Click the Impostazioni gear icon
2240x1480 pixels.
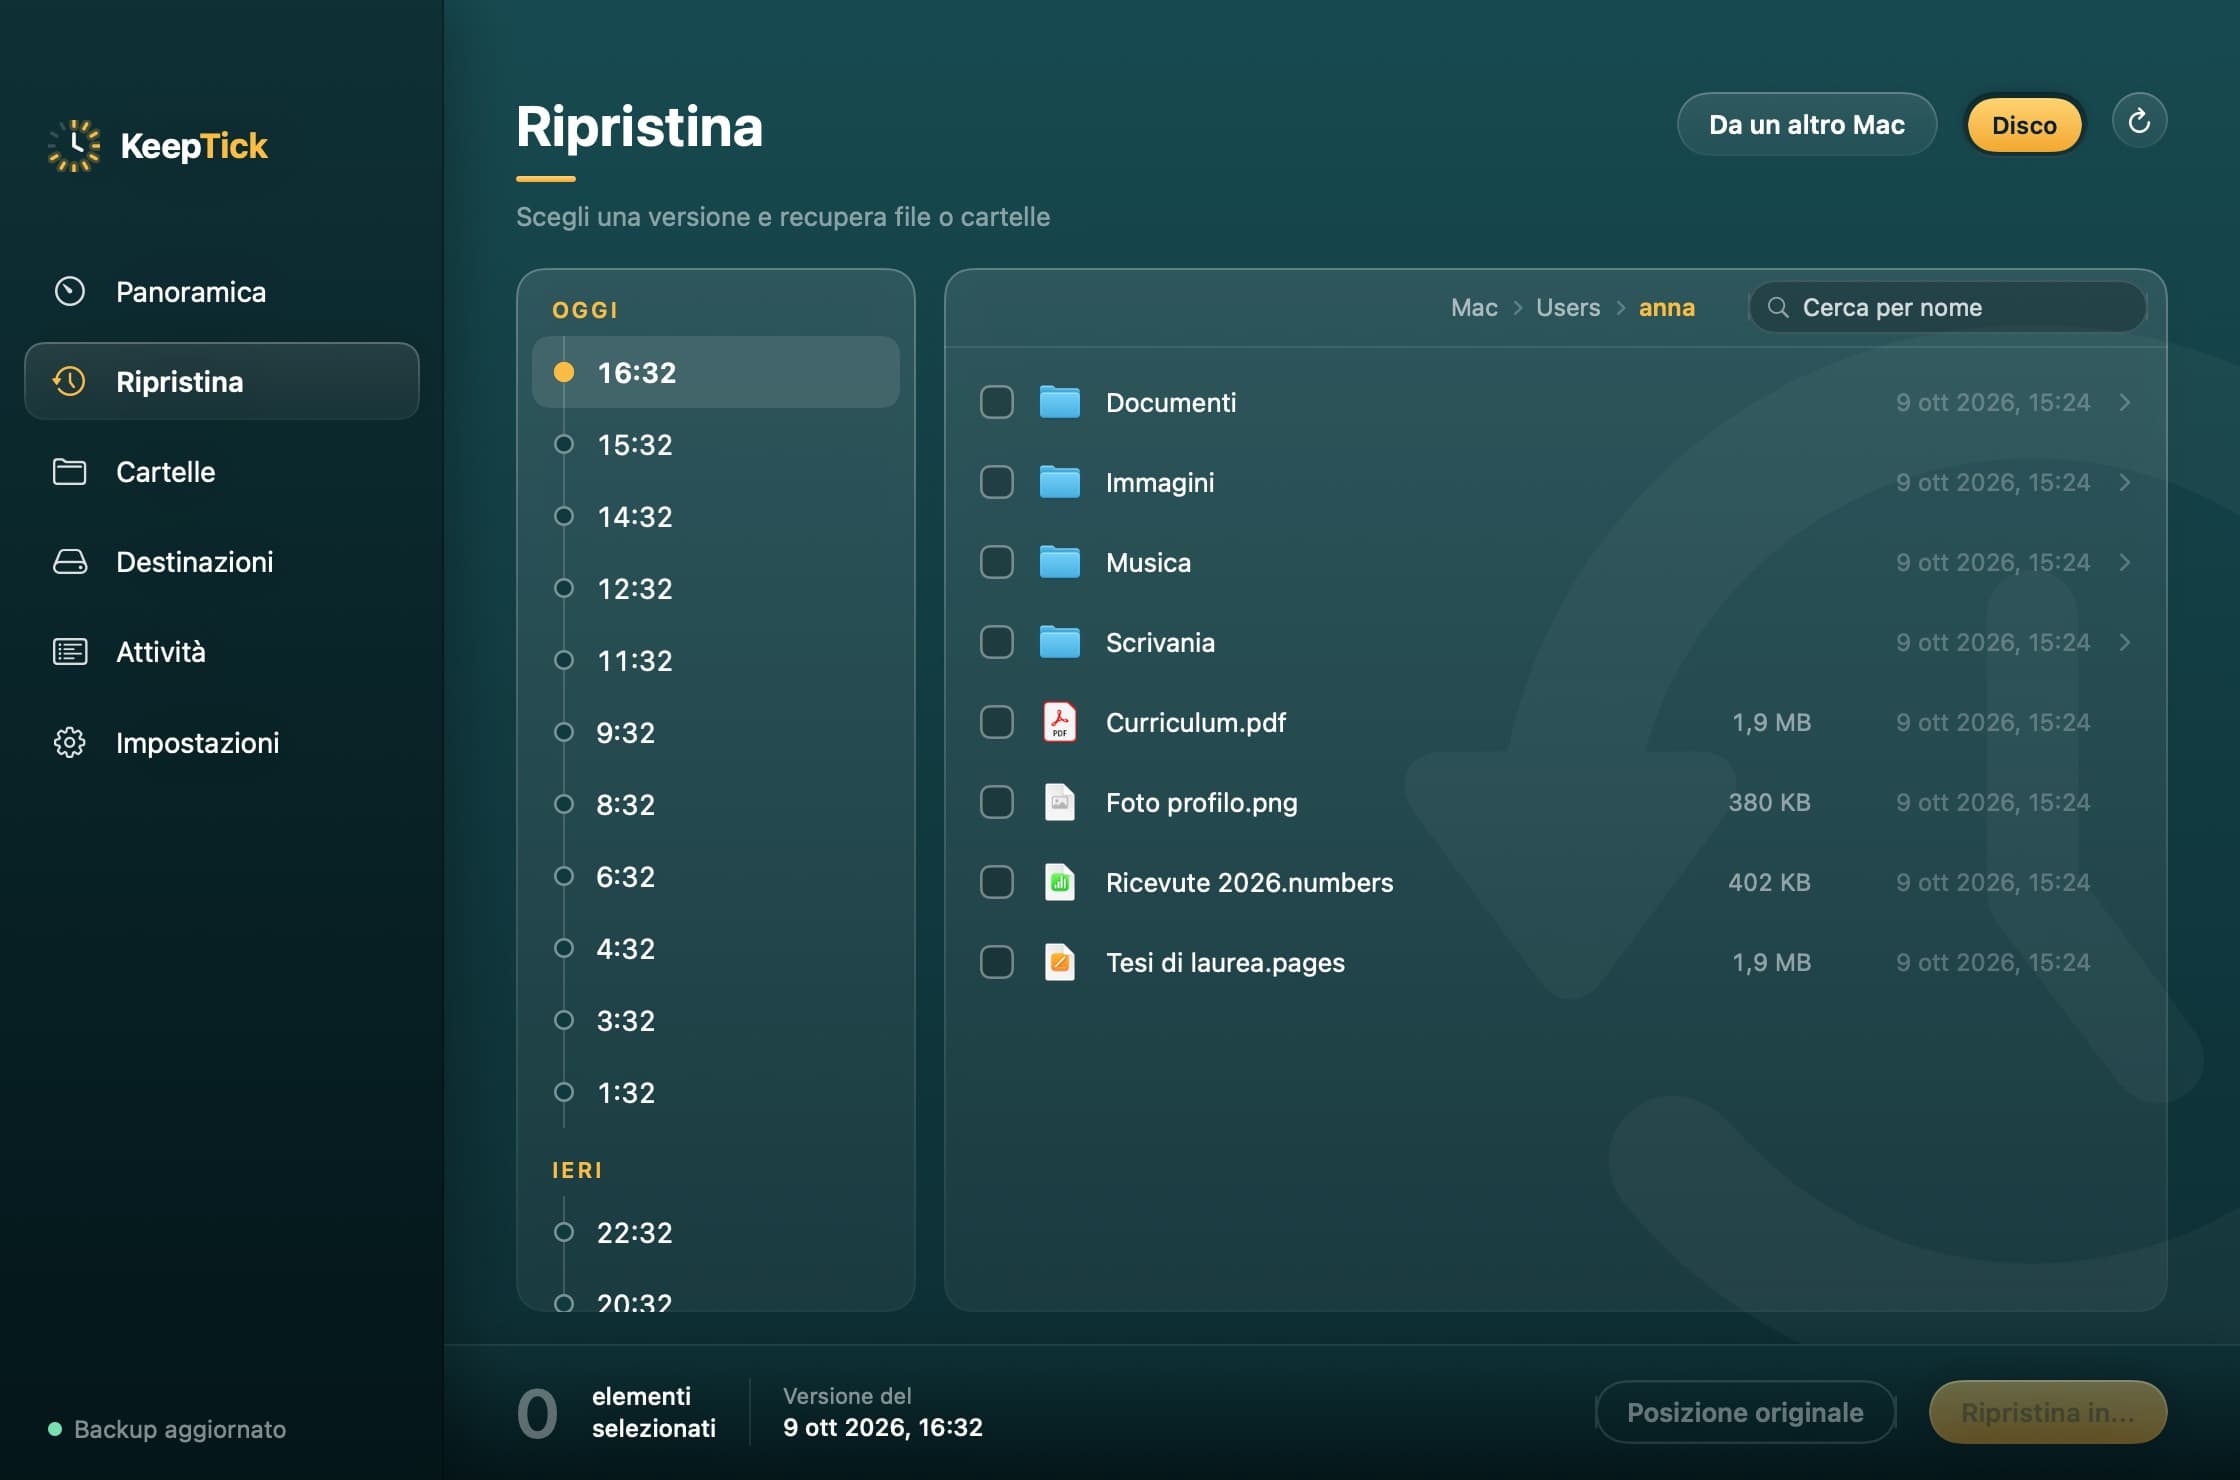pos(69,742)
